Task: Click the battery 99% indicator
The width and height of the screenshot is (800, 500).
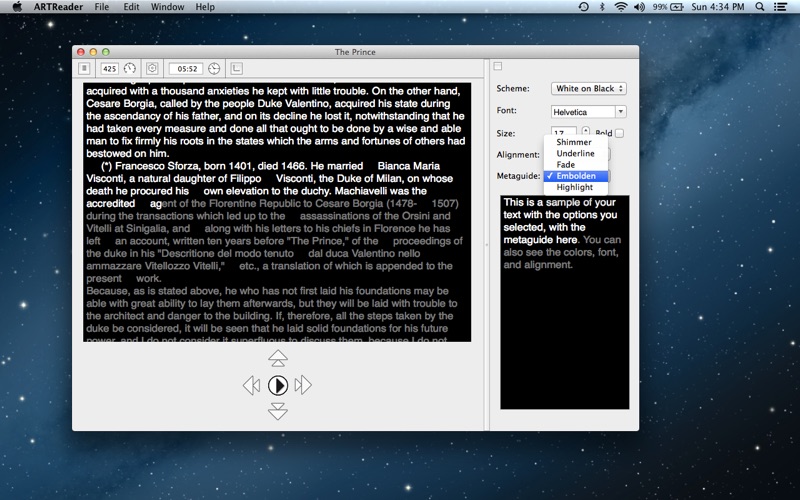Action: [668, 7]
